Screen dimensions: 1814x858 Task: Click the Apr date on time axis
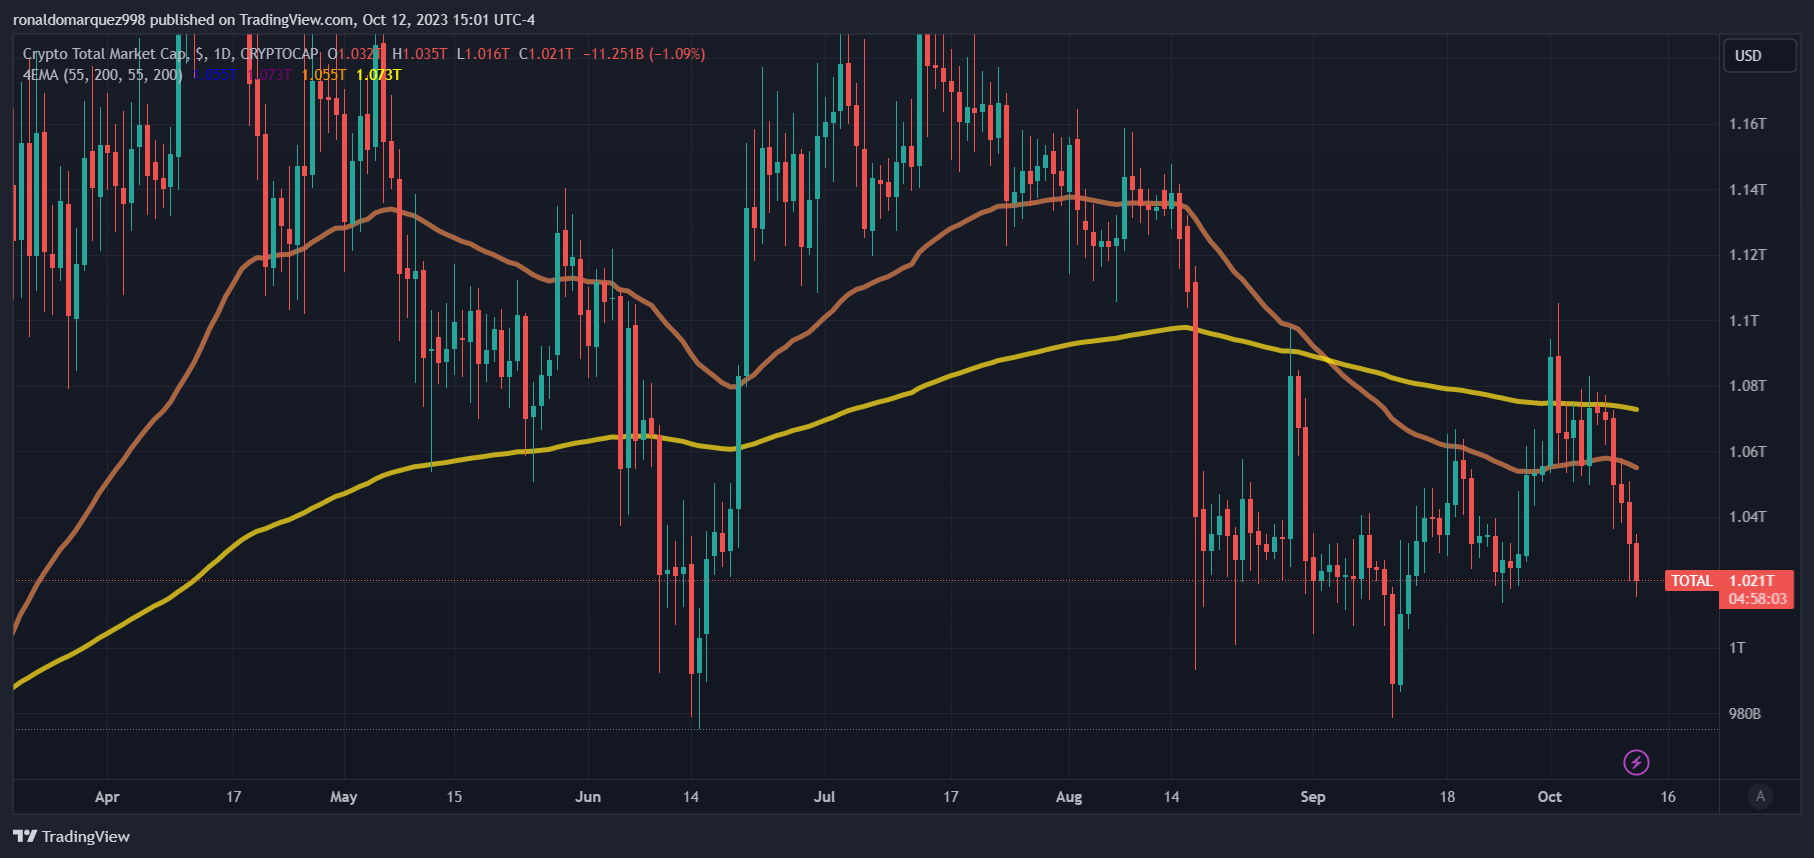(x=107, y=797)
